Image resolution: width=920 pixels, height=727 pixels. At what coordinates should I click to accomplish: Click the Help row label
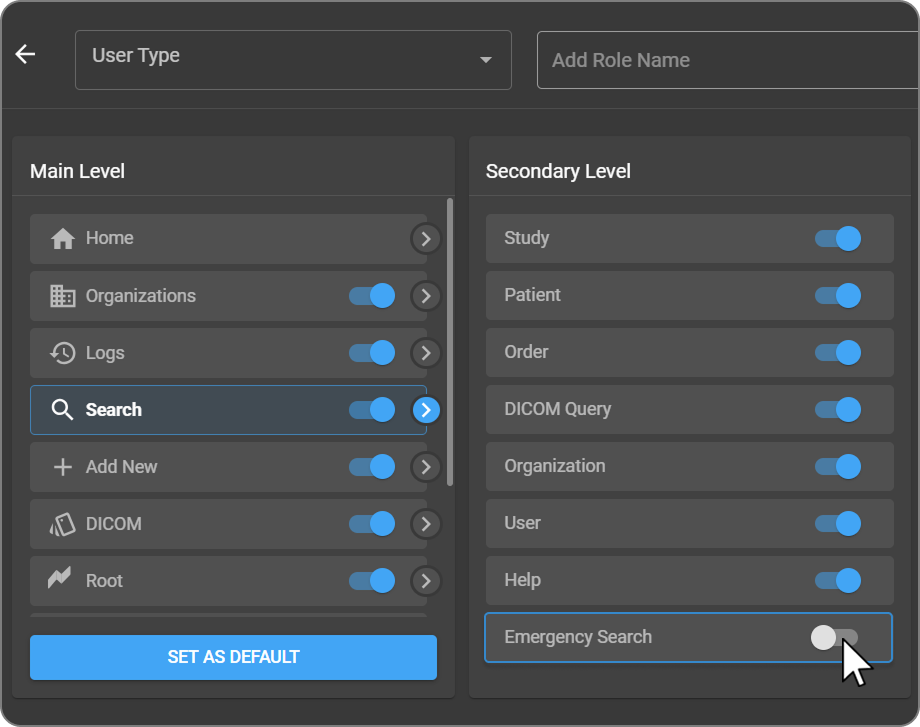tap(523, 580)
